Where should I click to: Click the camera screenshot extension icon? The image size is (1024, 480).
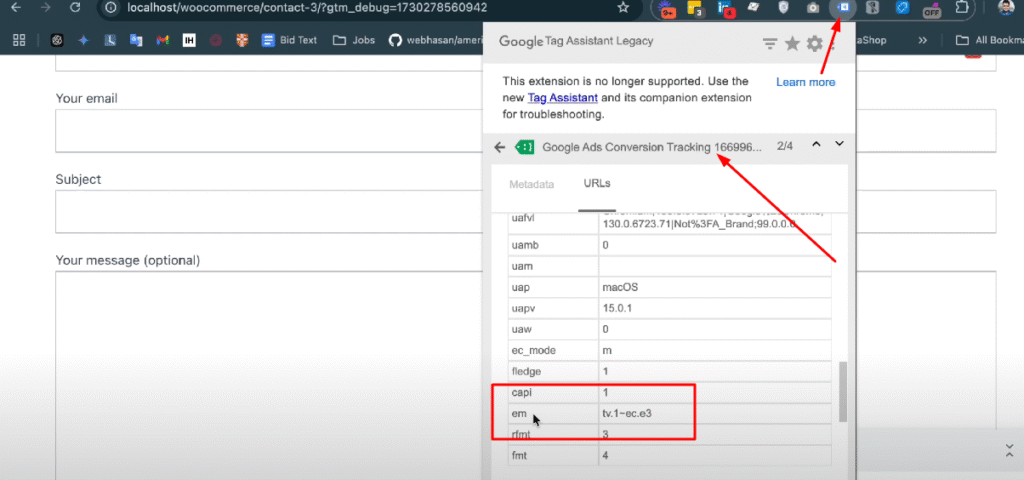click(x=813, y=8)
